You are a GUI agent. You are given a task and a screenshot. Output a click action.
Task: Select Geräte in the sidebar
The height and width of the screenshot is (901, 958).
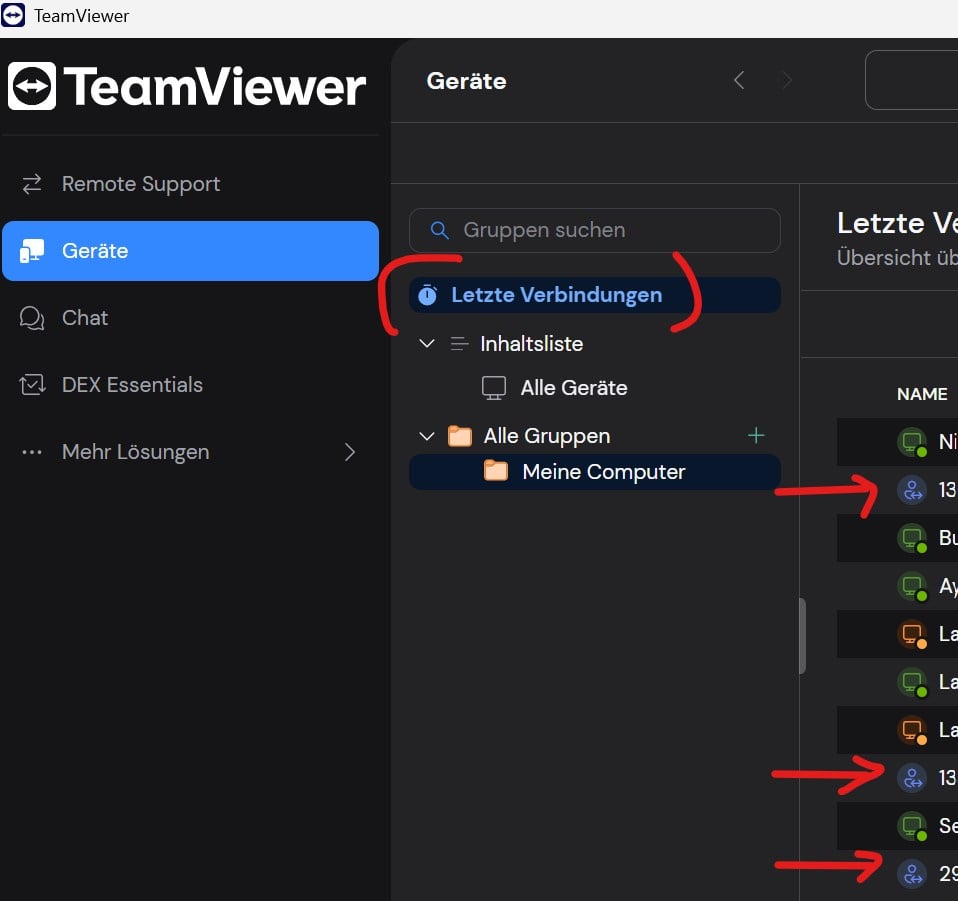191,251
